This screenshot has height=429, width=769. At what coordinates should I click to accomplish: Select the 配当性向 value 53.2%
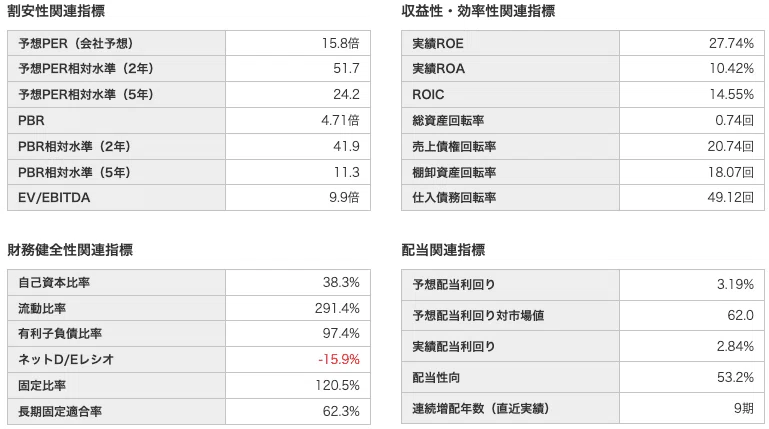(735, 378)
